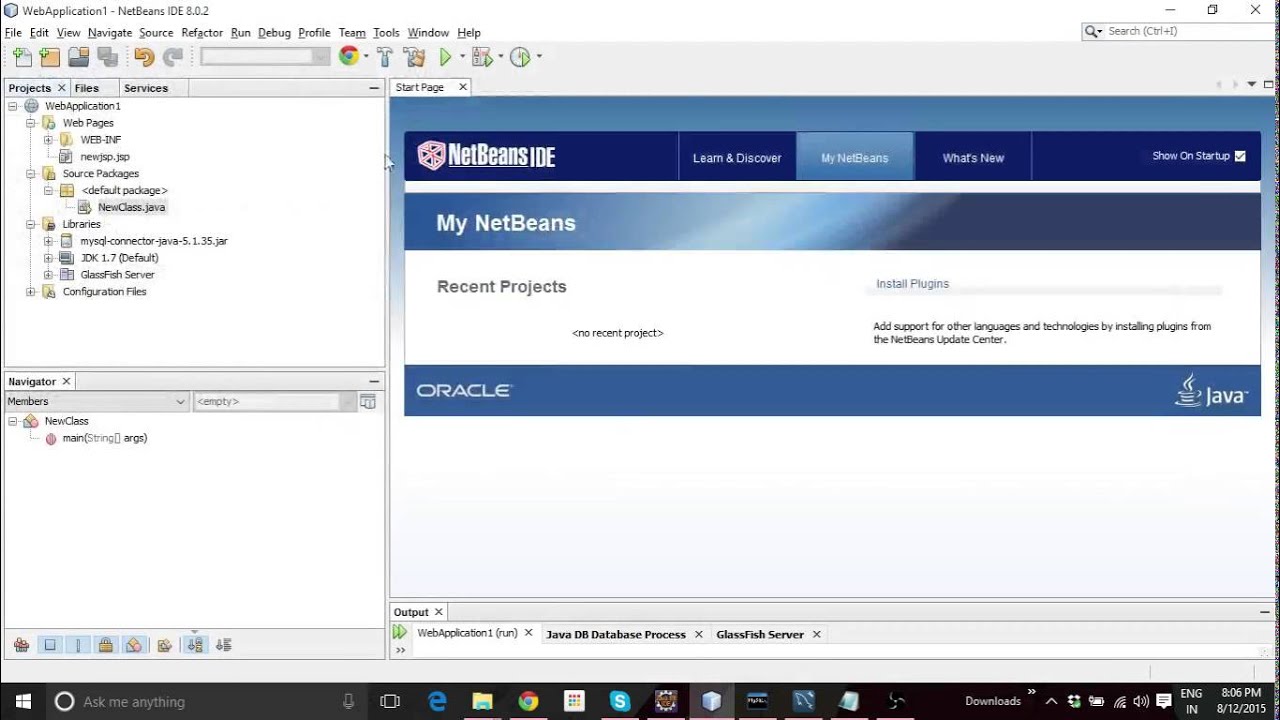Switch to the Files tab
Viewport: 1280px width, 720px height.
click(x=86, y=88)
